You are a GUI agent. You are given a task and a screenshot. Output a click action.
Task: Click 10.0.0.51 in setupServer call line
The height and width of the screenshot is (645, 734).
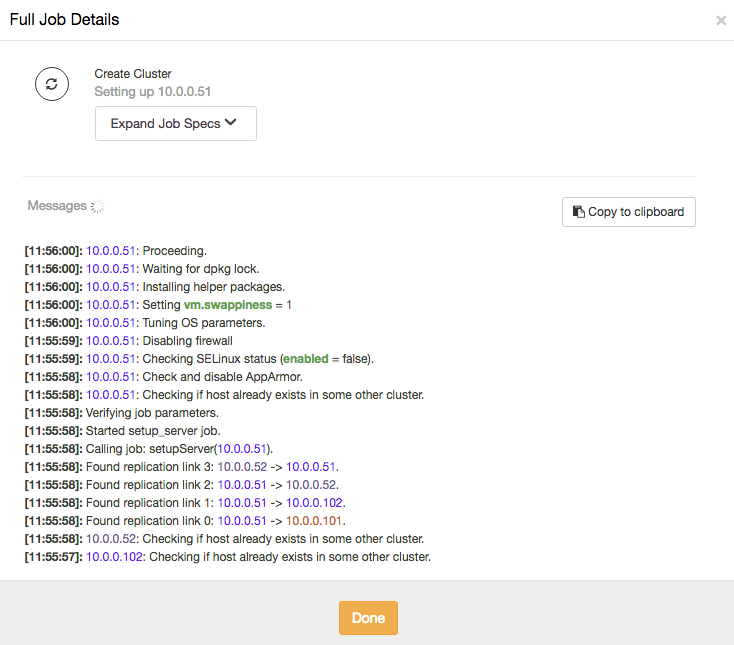[242, 449]
